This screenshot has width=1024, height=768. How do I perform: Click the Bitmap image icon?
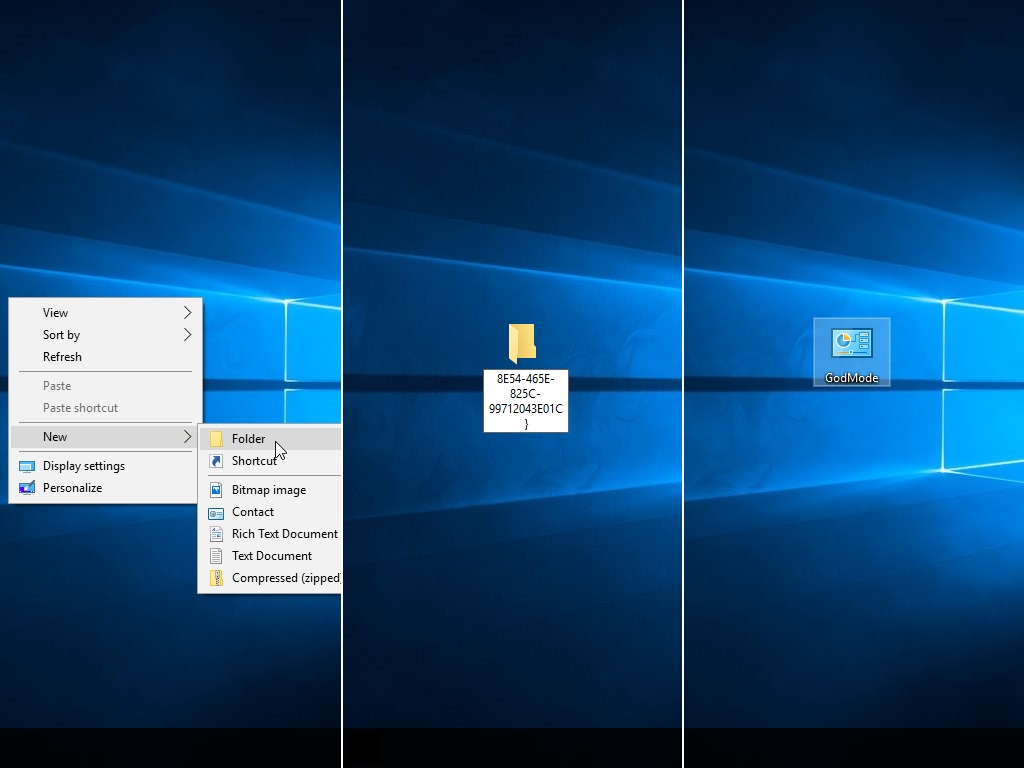coord(216,489)
